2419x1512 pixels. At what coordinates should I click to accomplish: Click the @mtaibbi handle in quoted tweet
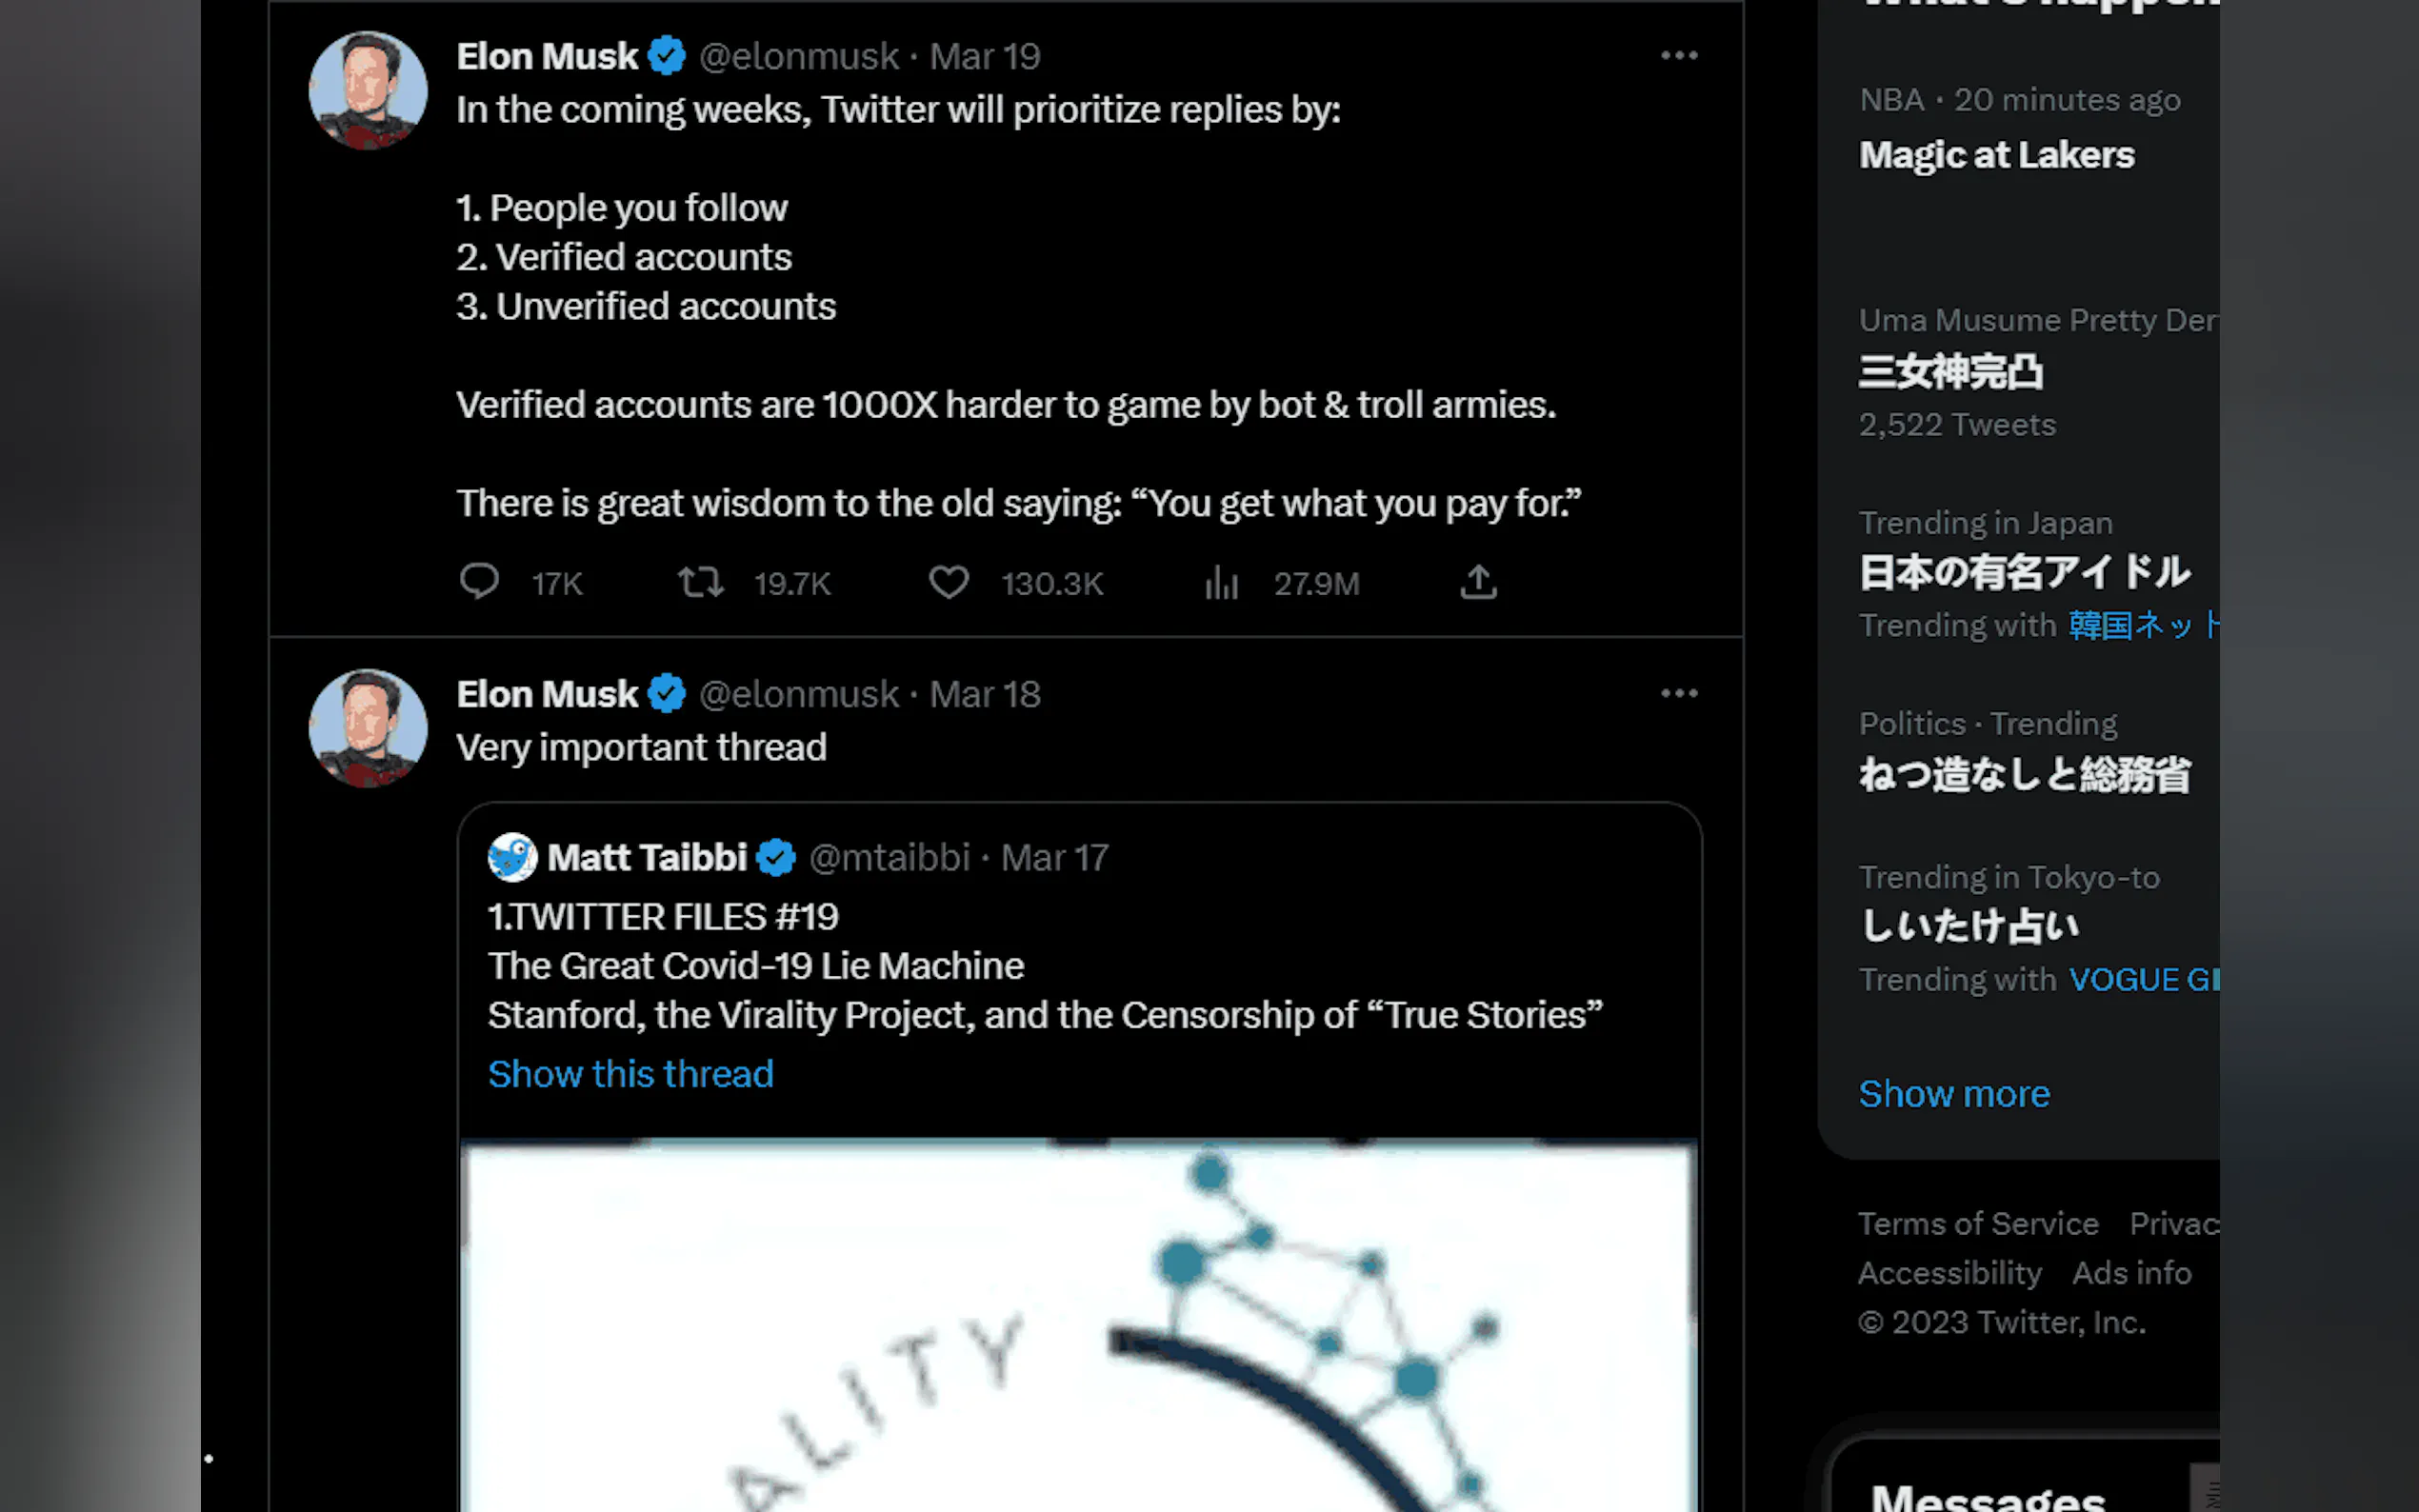click(x=889, y=858)
